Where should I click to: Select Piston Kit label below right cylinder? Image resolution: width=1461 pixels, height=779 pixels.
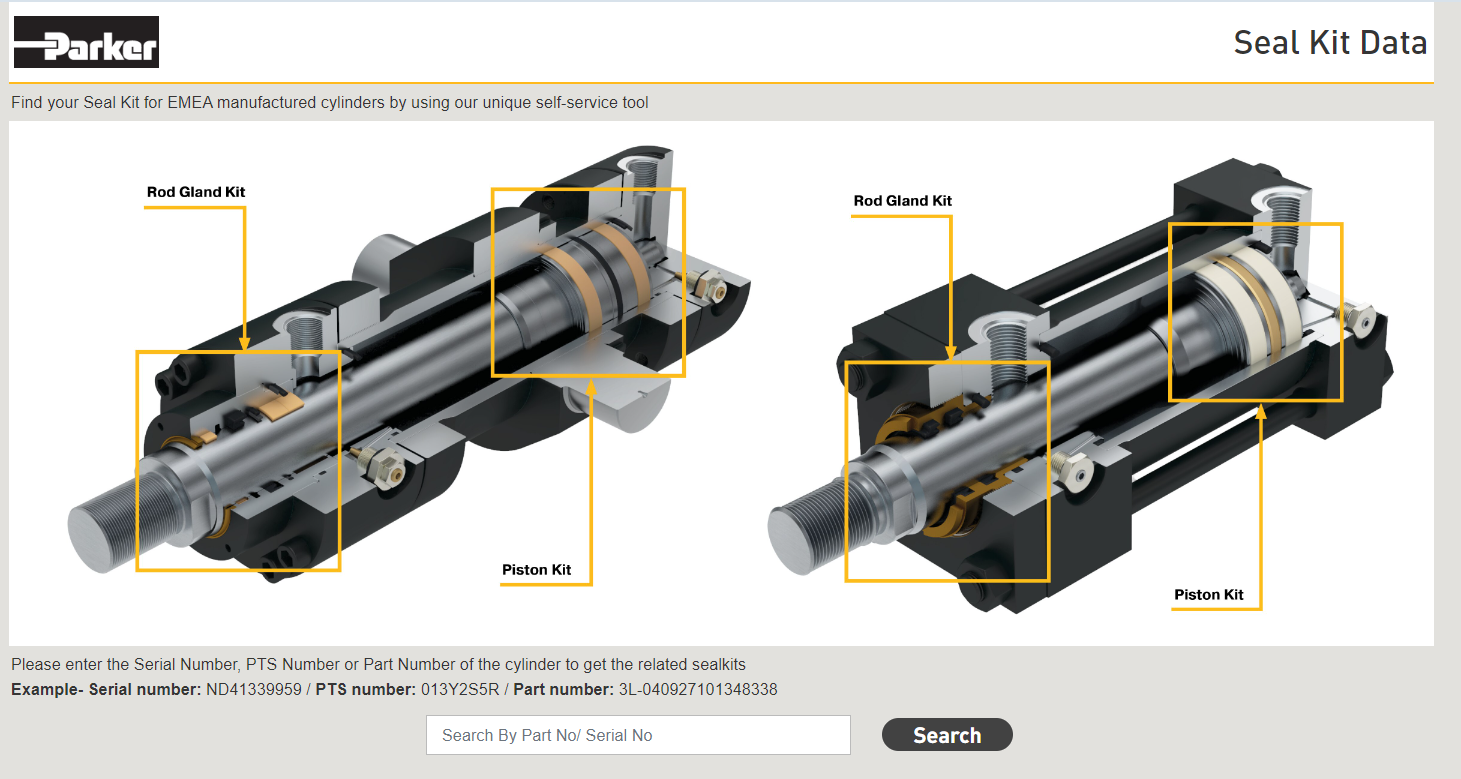point(1209,595)
